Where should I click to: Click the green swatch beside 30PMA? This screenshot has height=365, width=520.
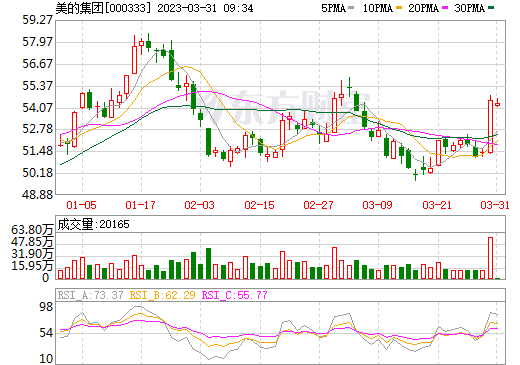491,8
